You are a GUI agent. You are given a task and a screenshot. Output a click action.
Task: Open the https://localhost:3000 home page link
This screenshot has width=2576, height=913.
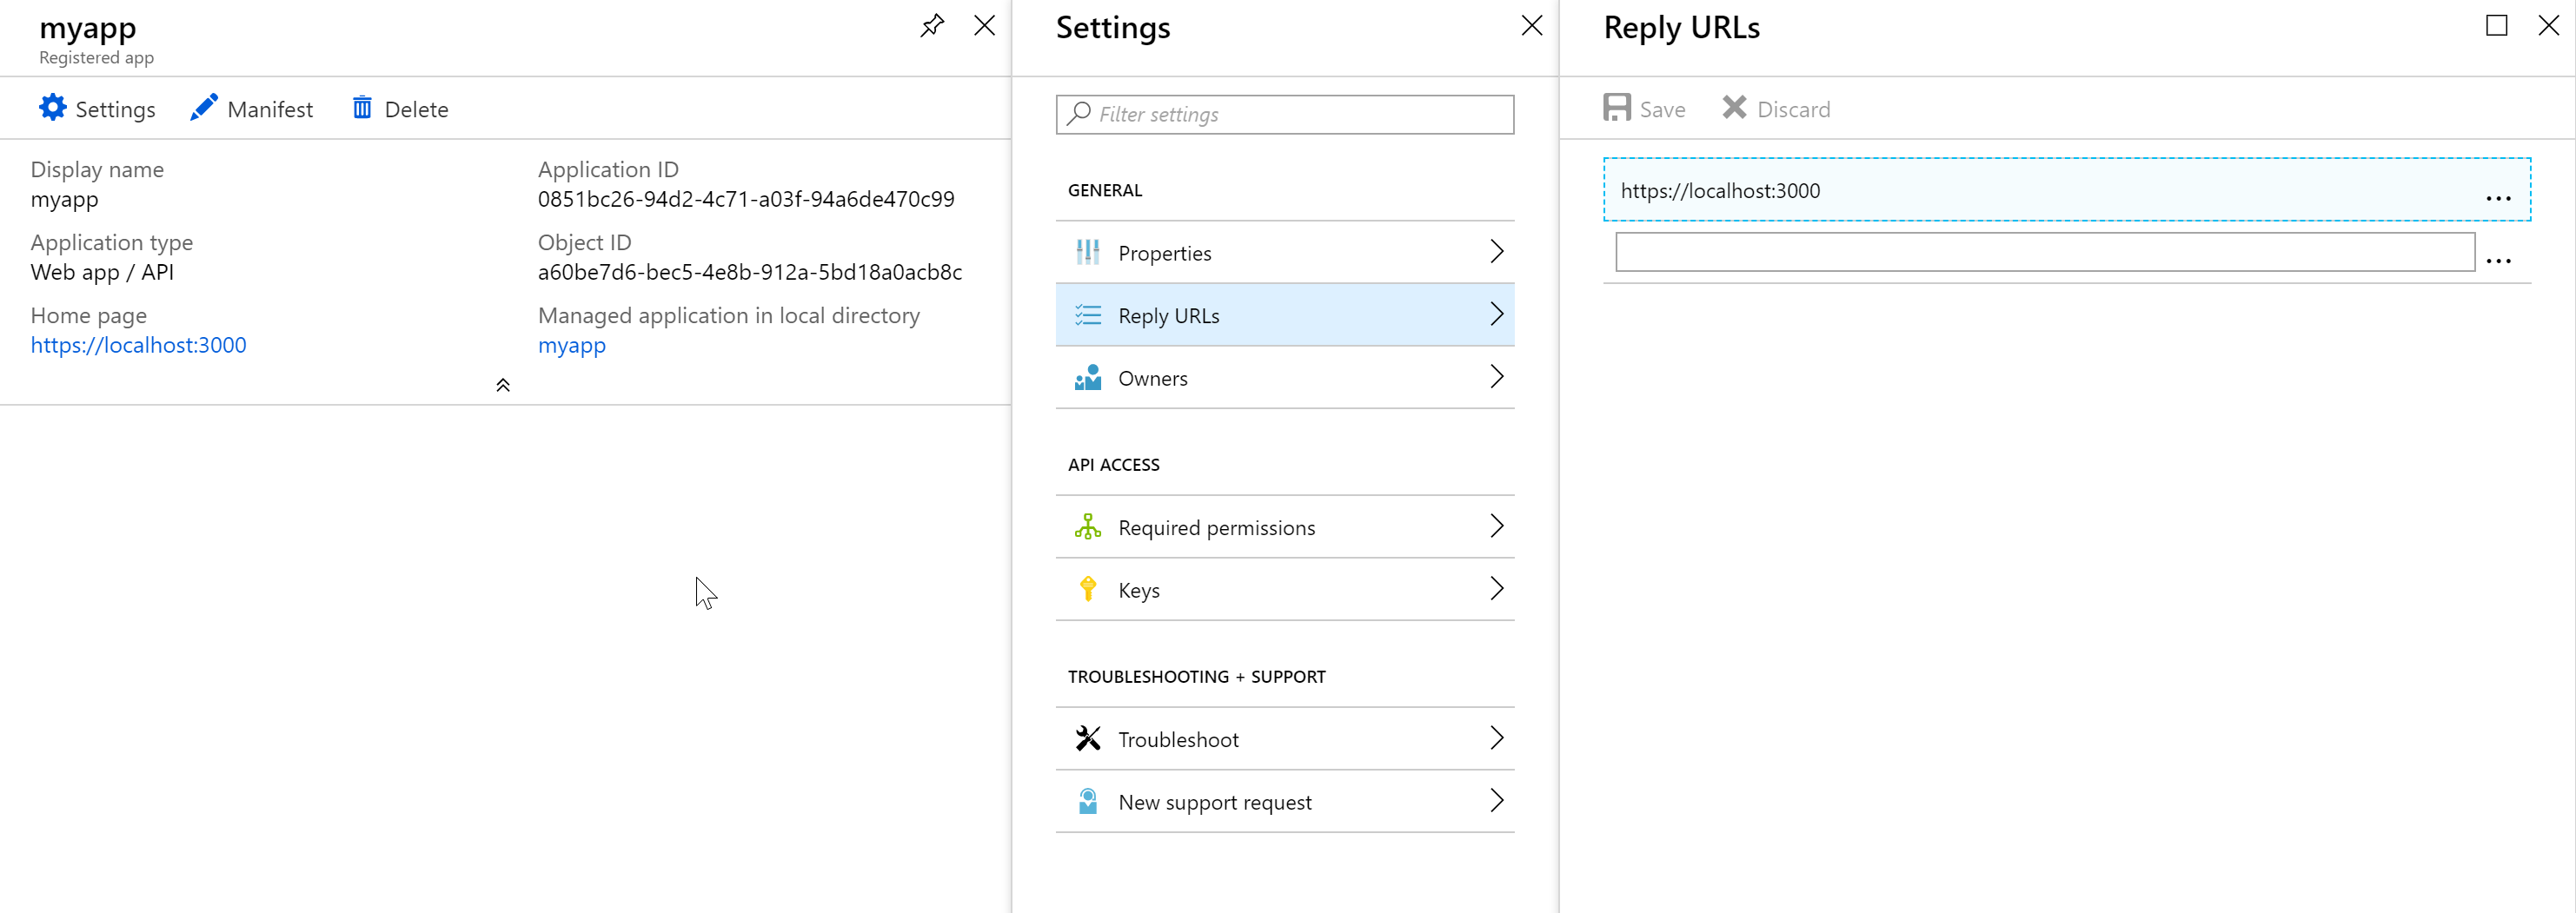[138, 345]
